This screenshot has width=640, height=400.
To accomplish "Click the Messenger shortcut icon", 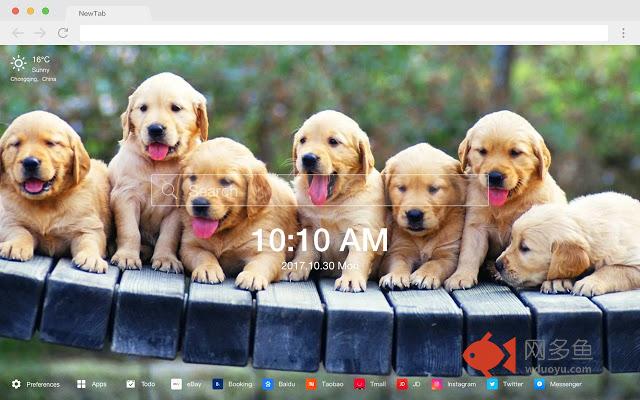I will [x=539, y=384].
